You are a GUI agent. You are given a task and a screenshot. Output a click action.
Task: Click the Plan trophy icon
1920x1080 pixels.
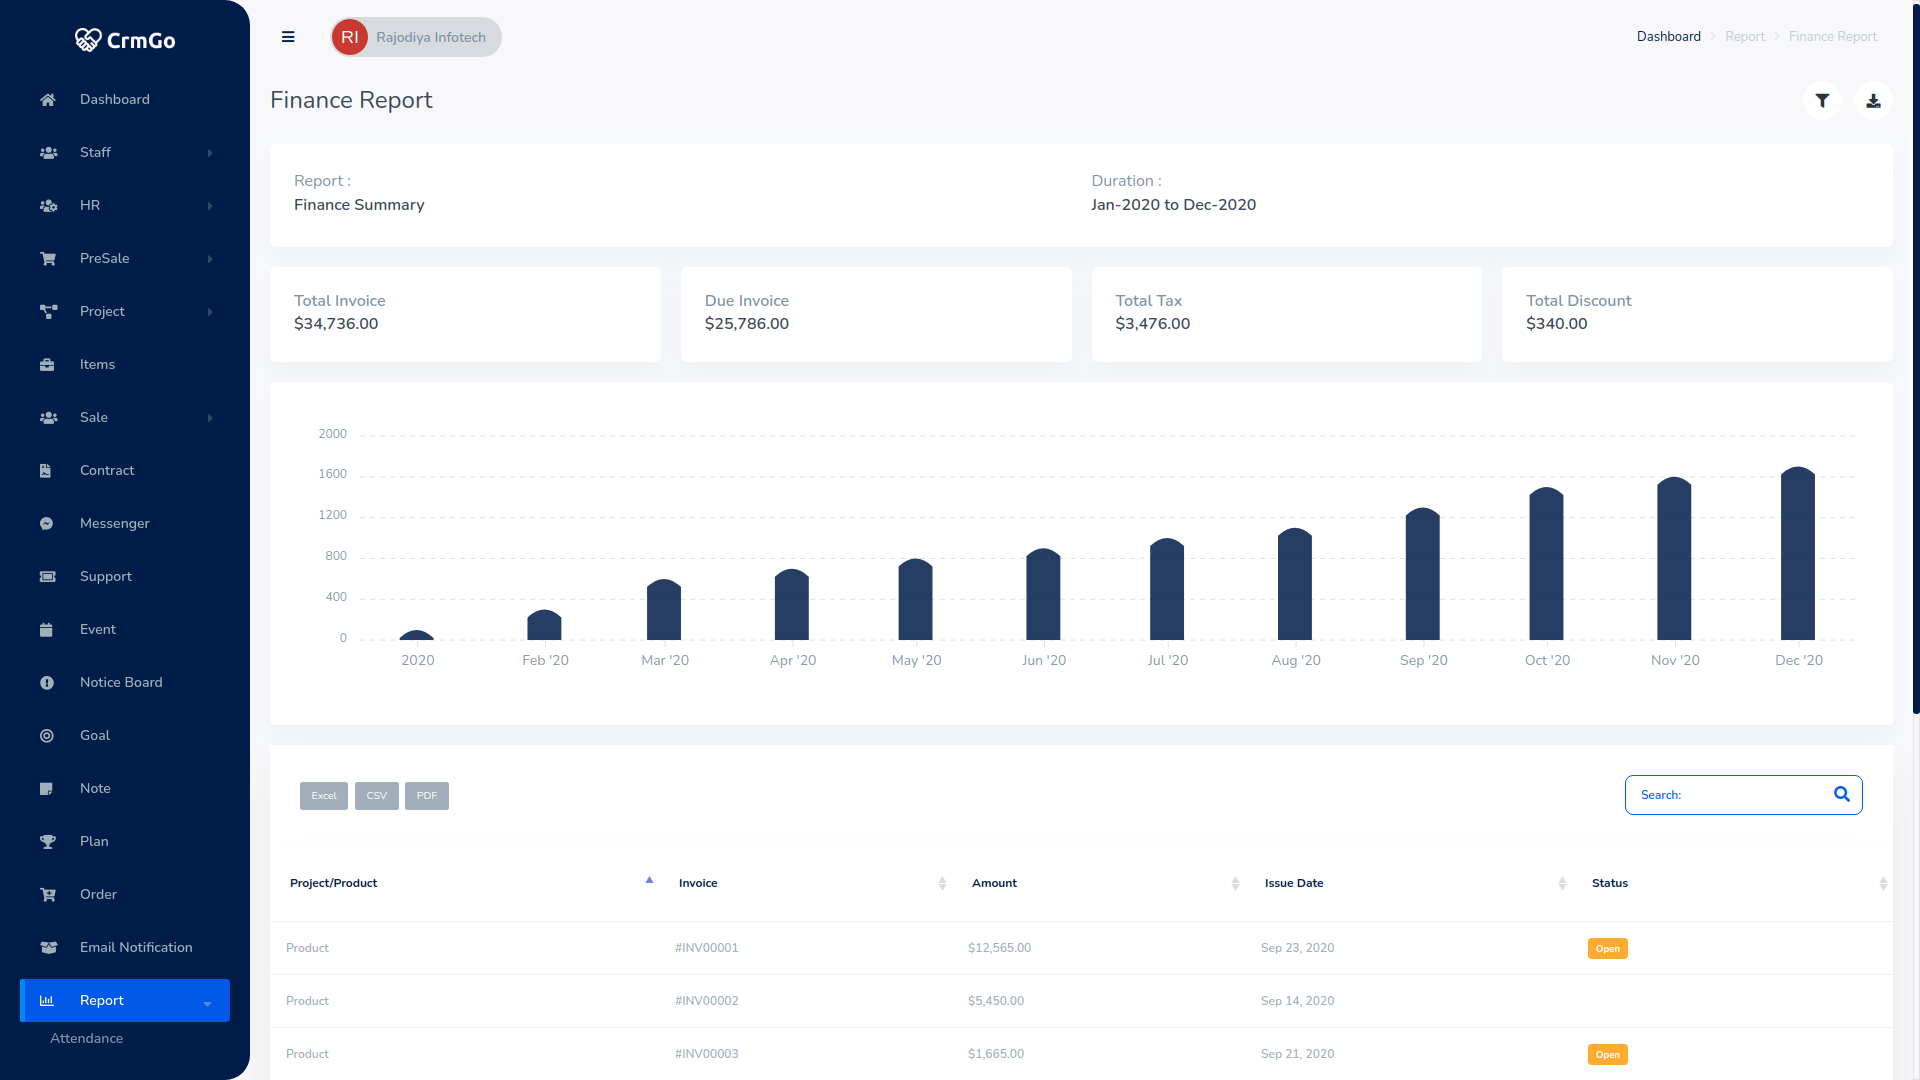47,842
